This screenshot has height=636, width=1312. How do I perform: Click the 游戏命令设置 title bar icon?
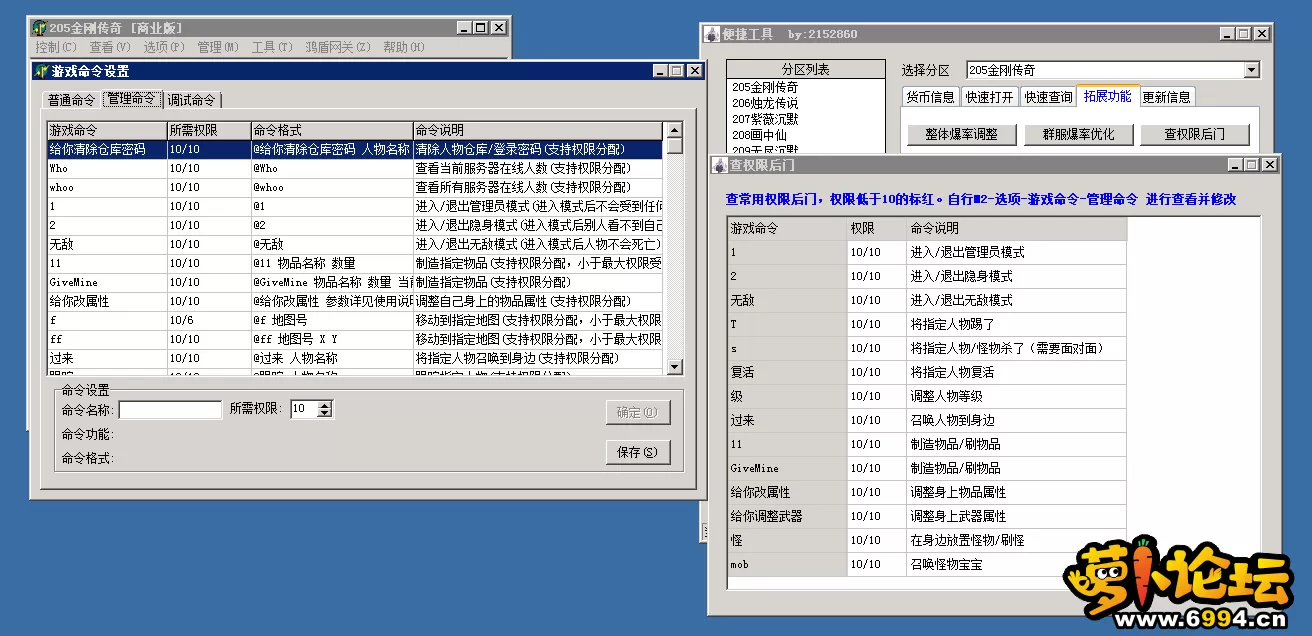(x=41, y=71)
